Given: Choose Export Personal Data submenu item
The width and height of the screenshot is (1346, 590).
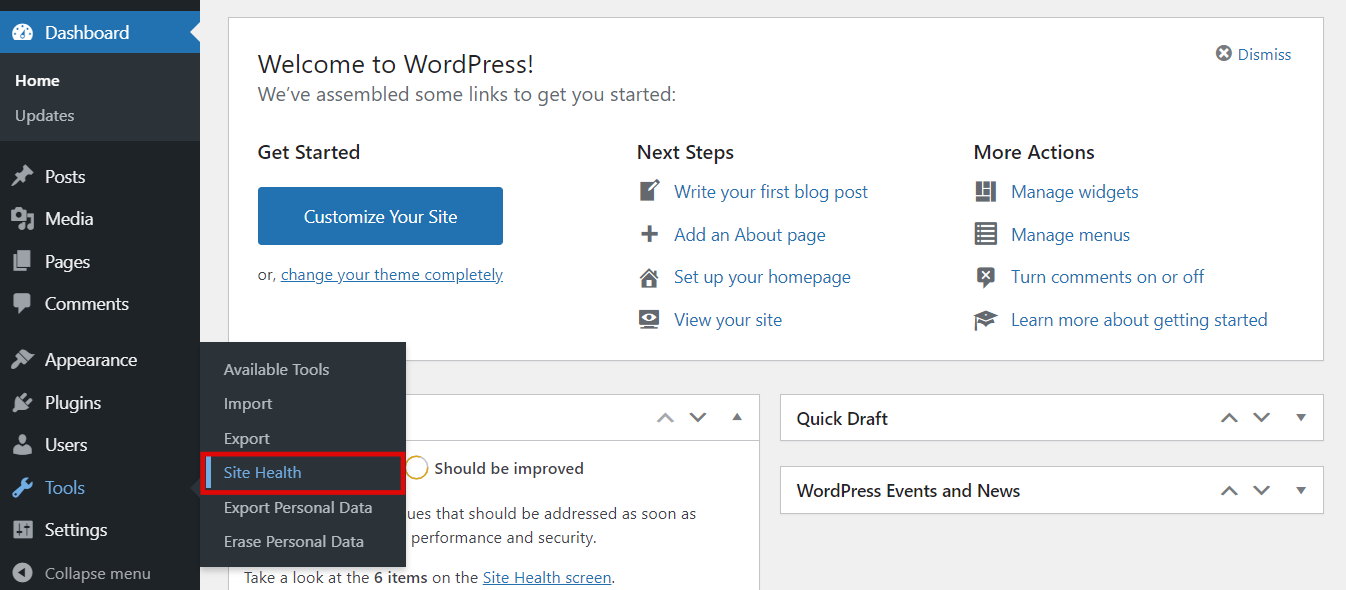Looking at the screenshot, I should pyautogui.click(x=298, y=508).
